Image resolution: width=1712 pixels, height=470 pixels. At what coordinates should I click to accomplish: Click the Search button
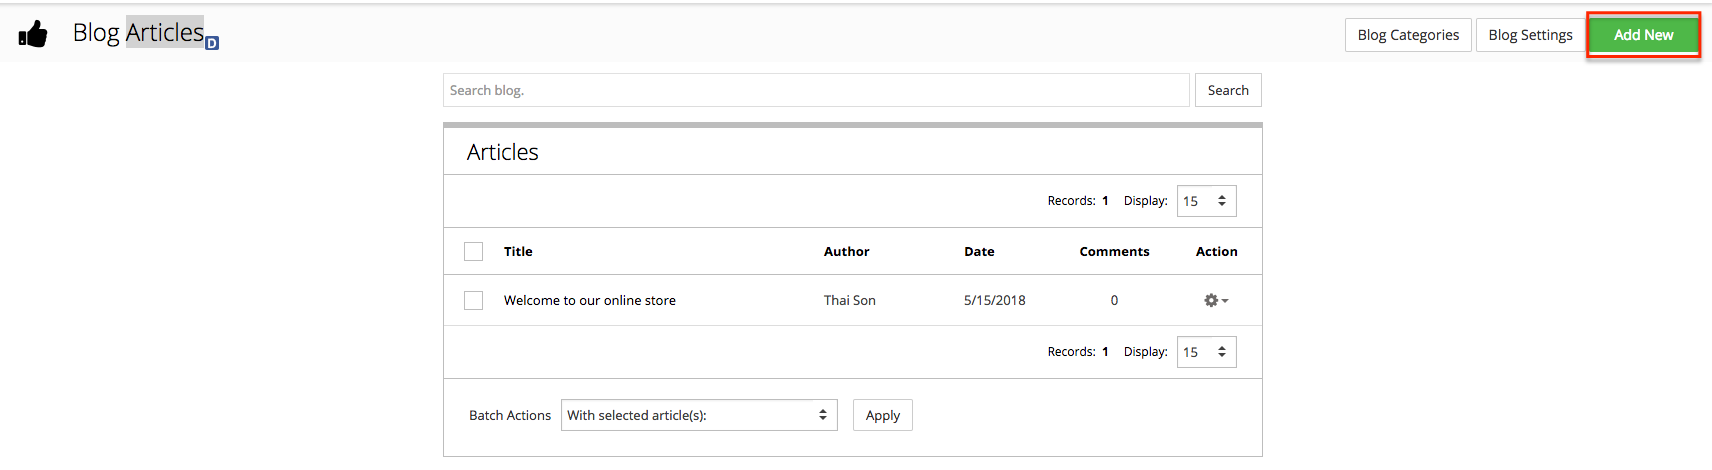click(1228, 90)
